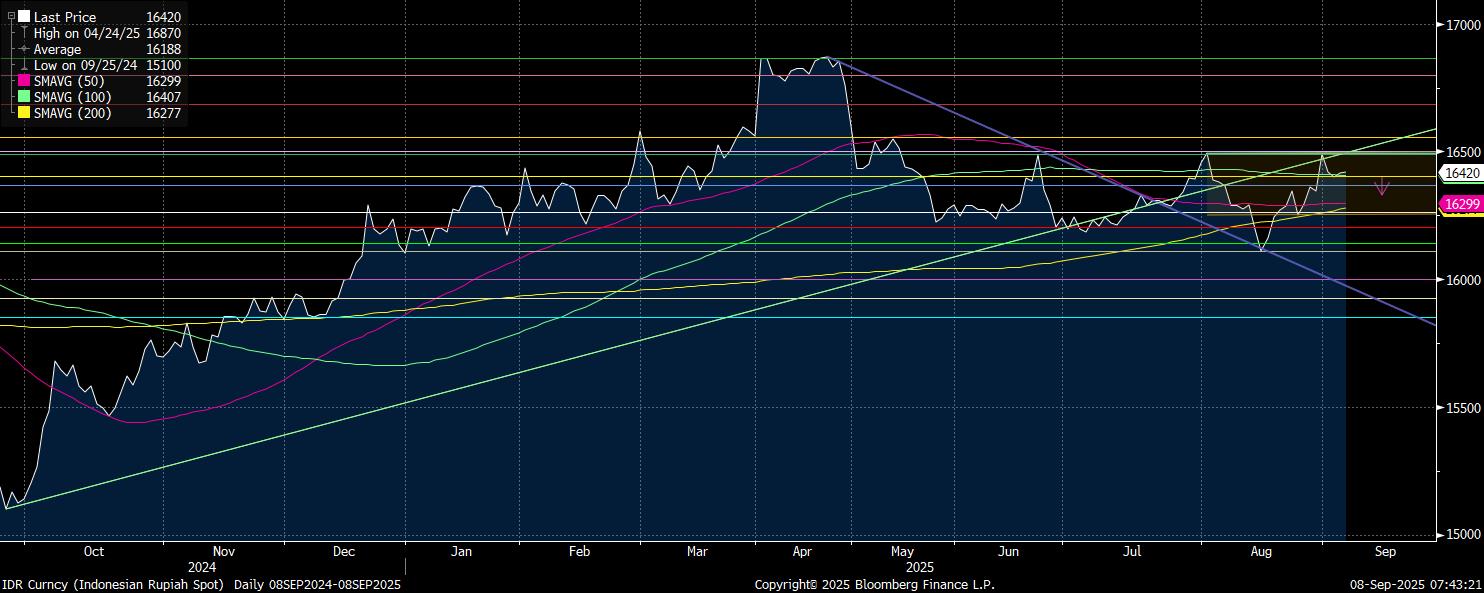Click the Sep month label on x-axis
Screen dimensions: 1484x593
click(x=1385, y=551)
